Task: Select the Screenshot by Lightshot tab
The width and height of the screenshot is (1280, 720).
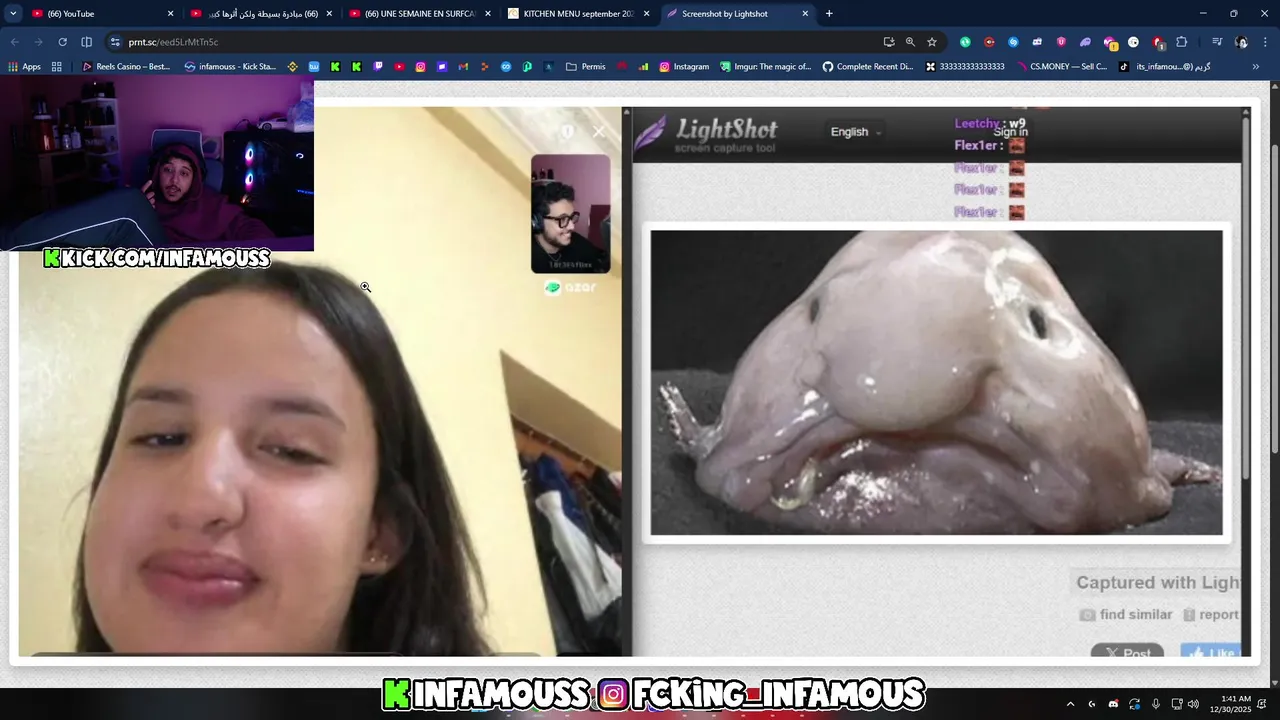Action: [737, 14]
